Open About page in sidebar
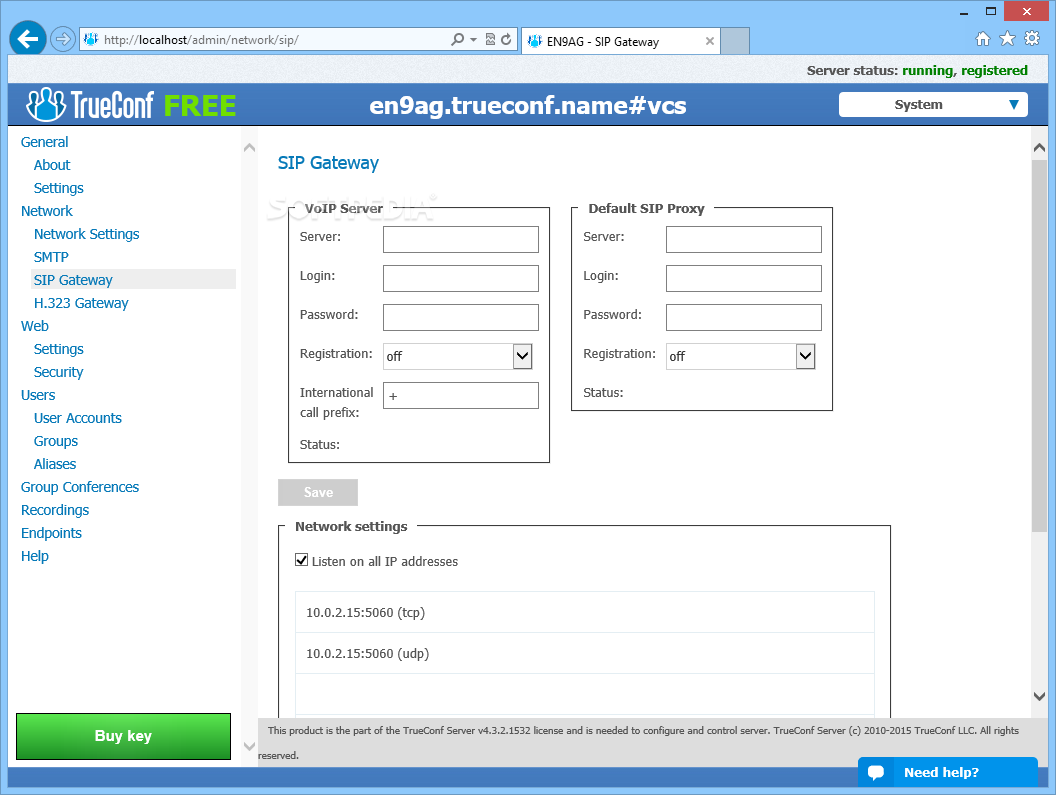The image size is (1056, 795). pos(52,165)
